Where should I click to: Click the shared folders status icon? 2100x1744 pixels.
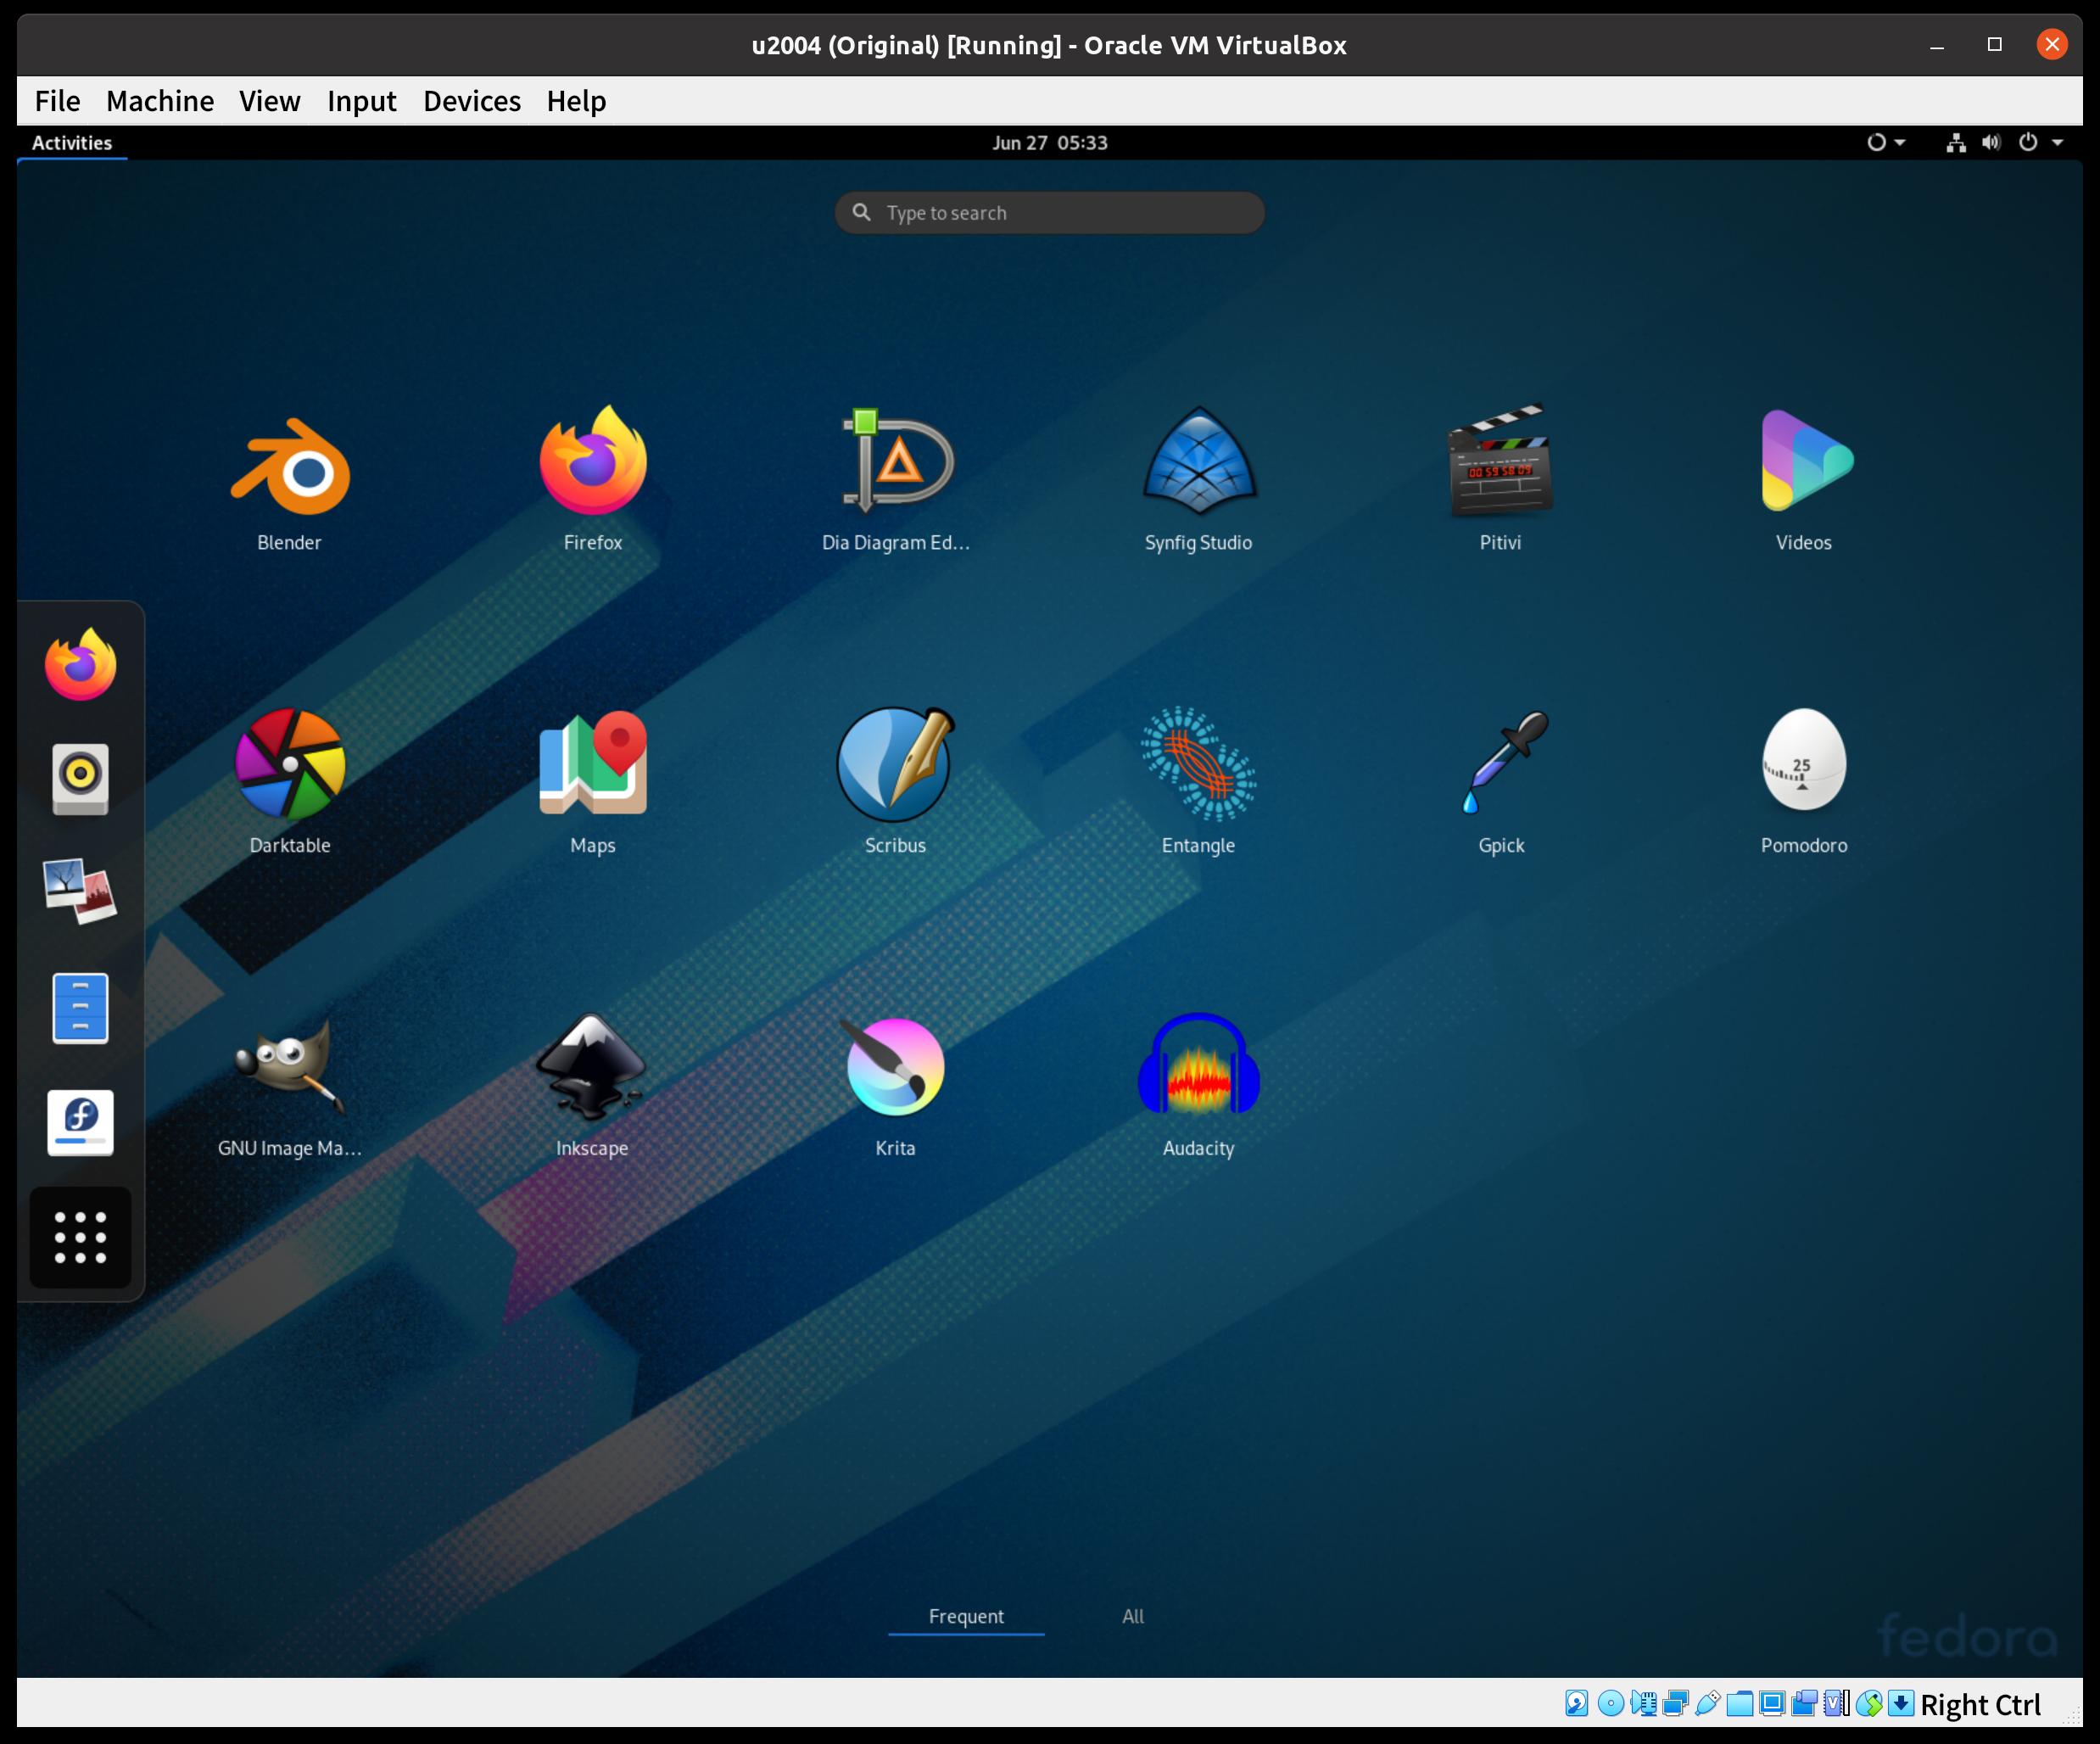[x=1740, y=1703]
